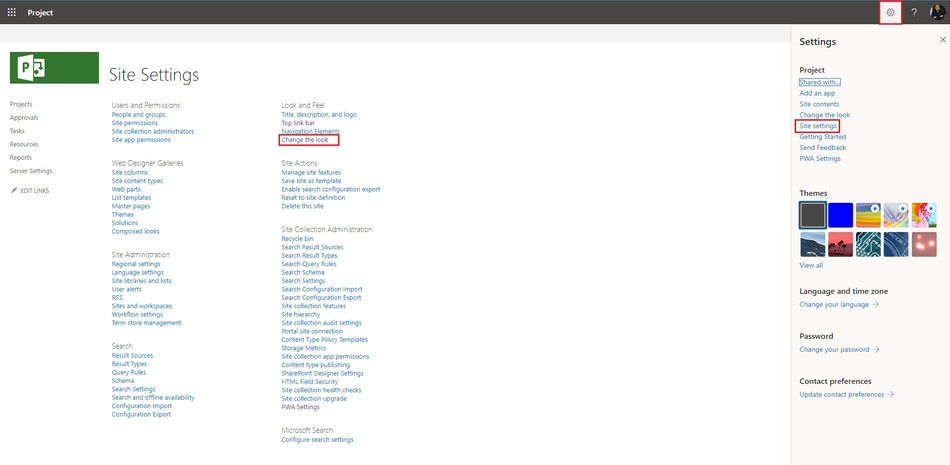The width and height of the screenshot is (950, 465).
Task: Click Delete this site link
Action: [x=302, y=207]
